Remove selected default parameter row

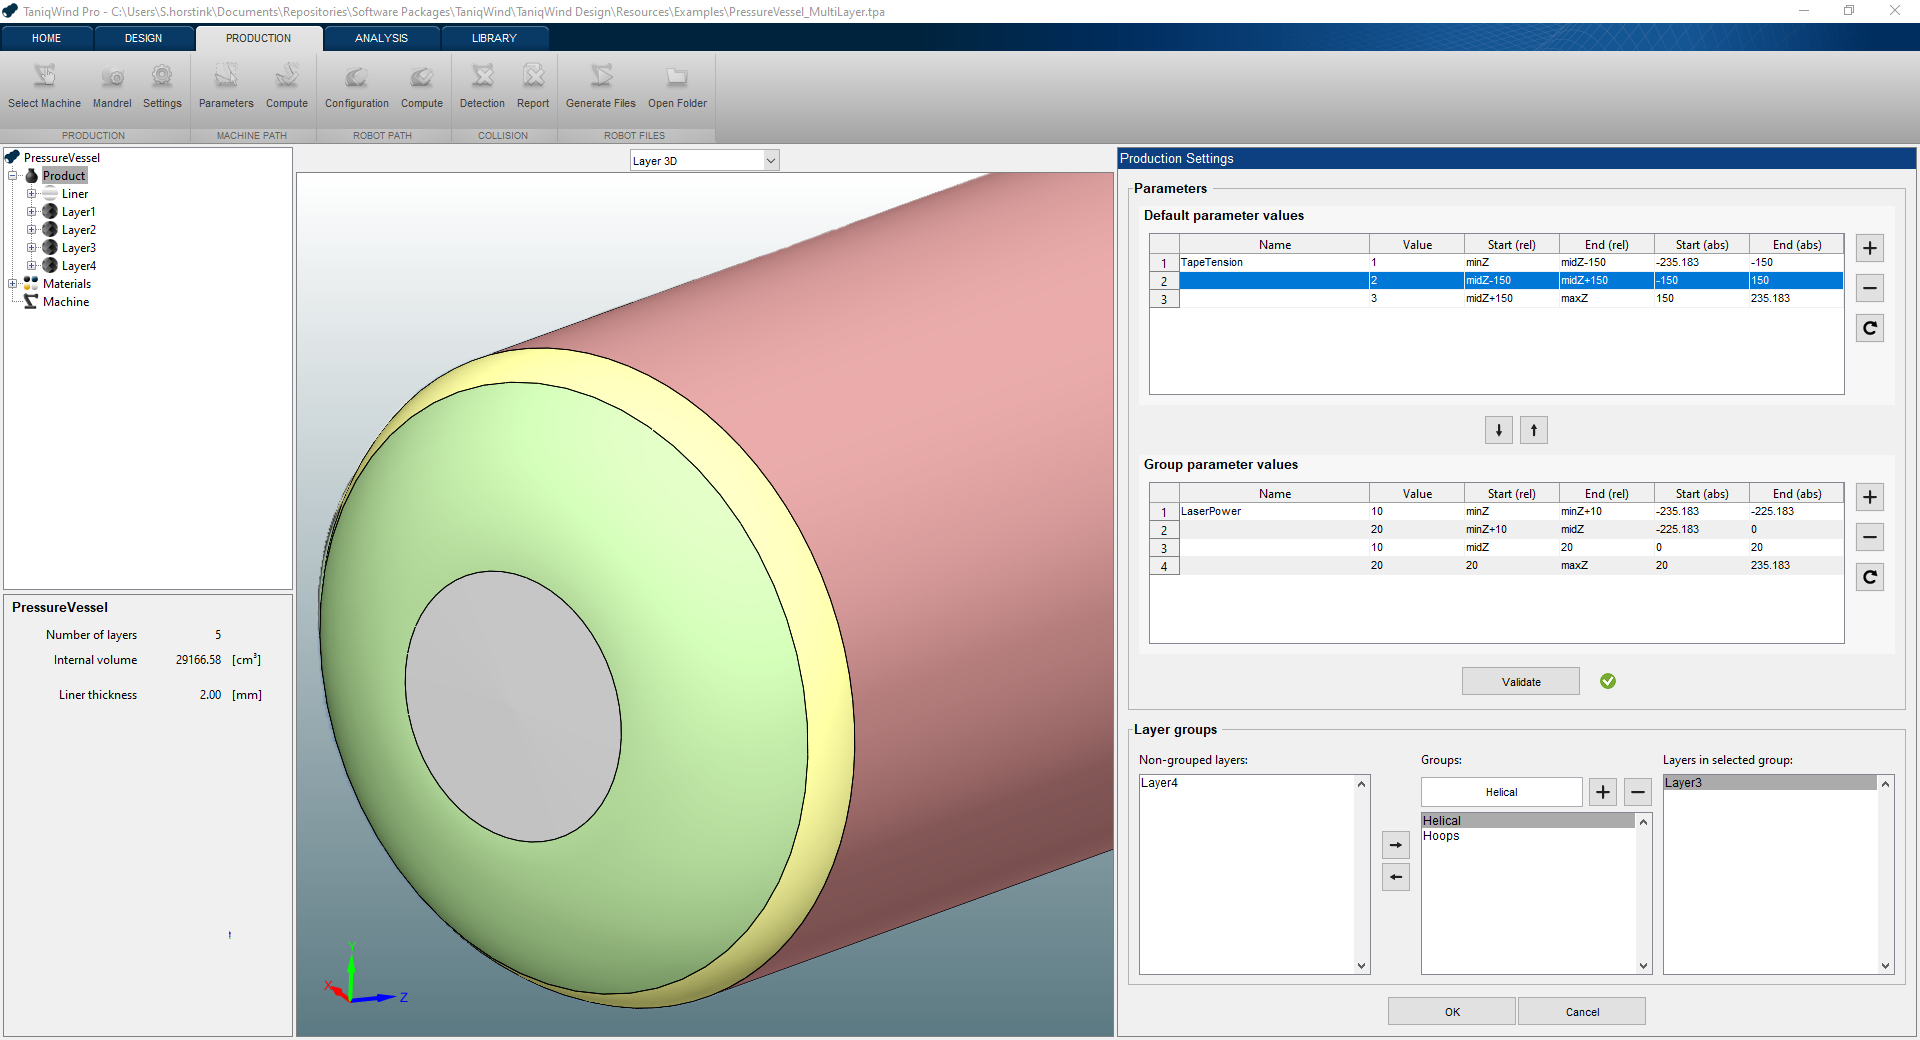[1870, 288]
